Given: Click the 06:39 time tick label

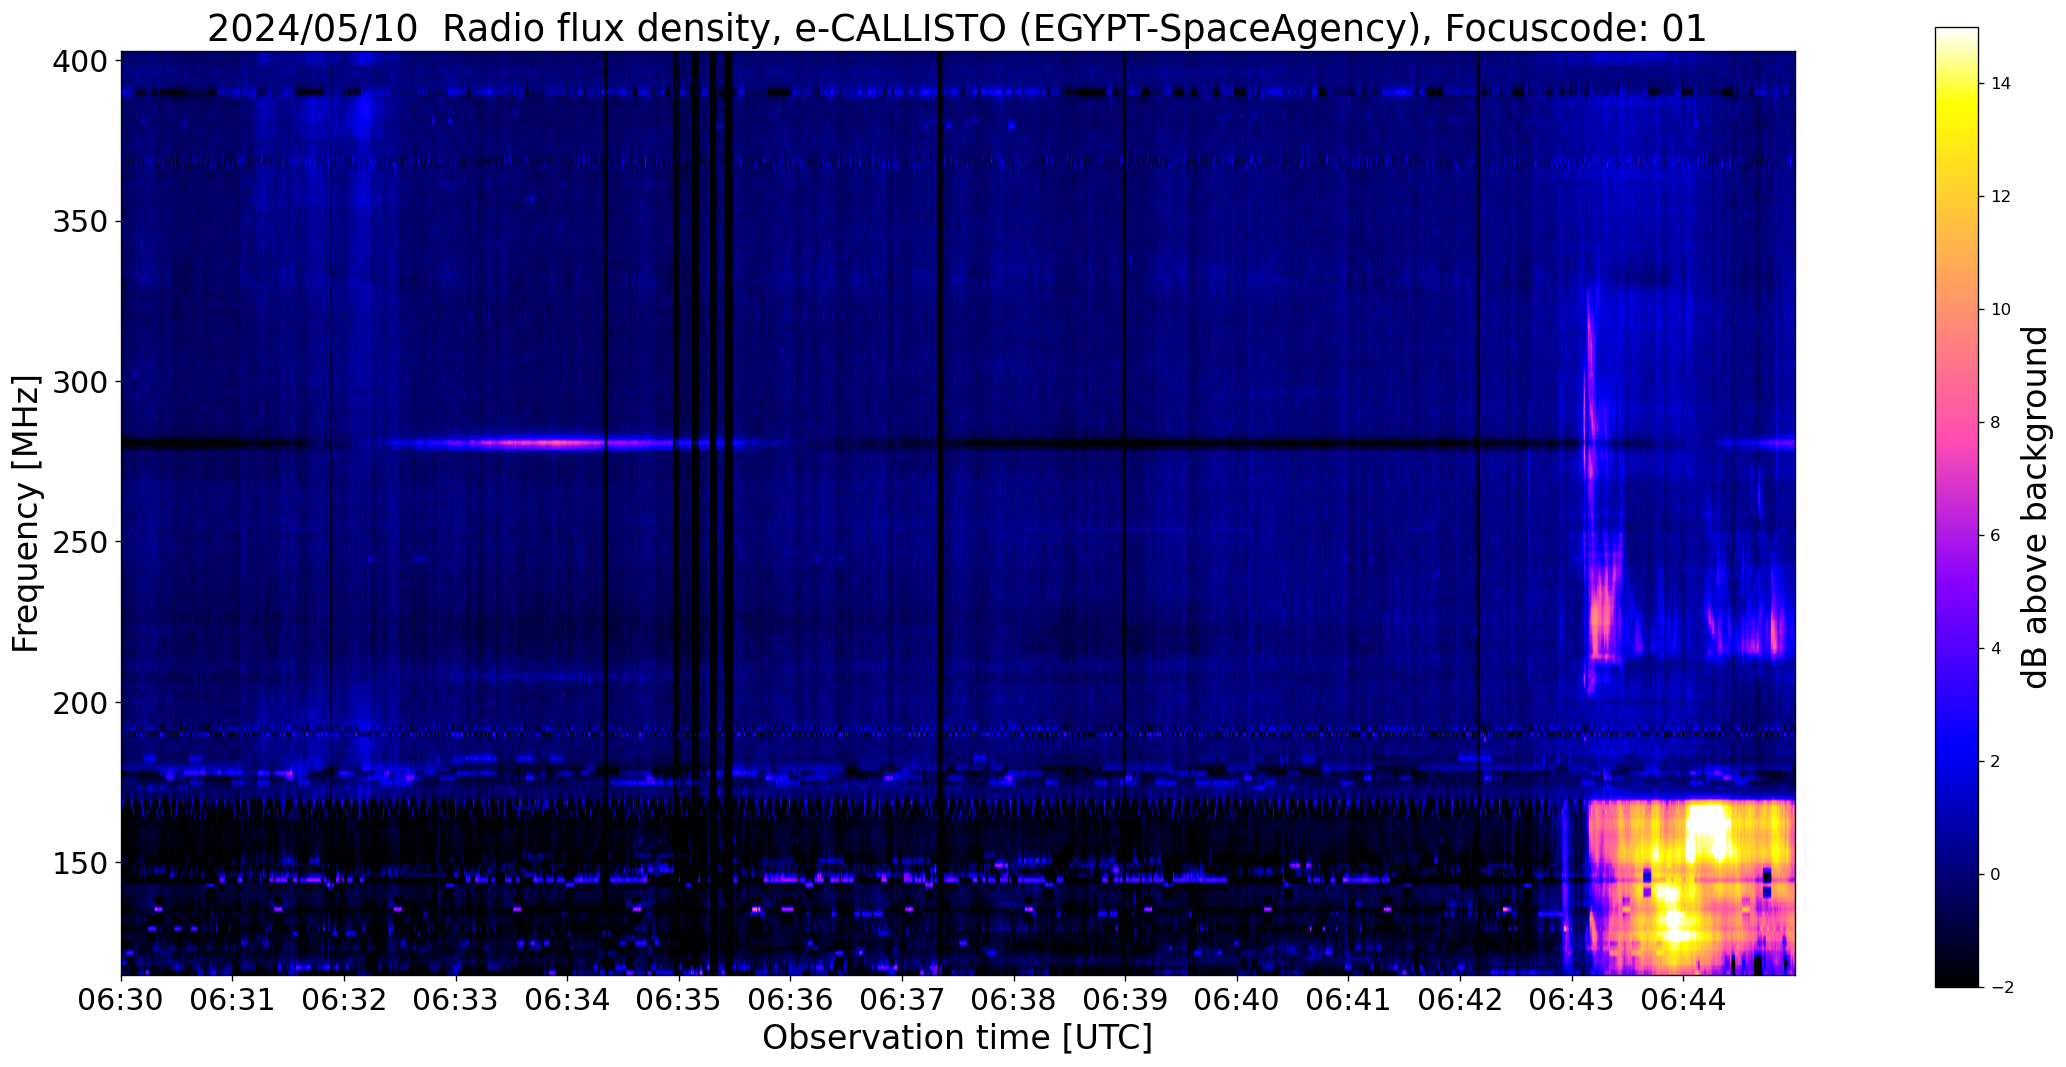Looking at the screenshot, I should point(1126,998).
